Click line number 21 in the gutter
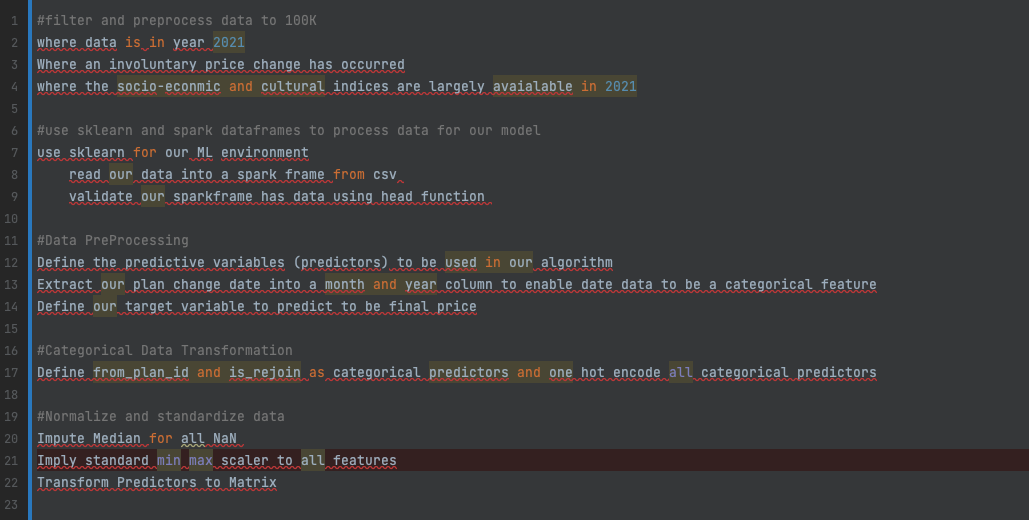Viewport: 1029px width, 520px height. [11, 460]
